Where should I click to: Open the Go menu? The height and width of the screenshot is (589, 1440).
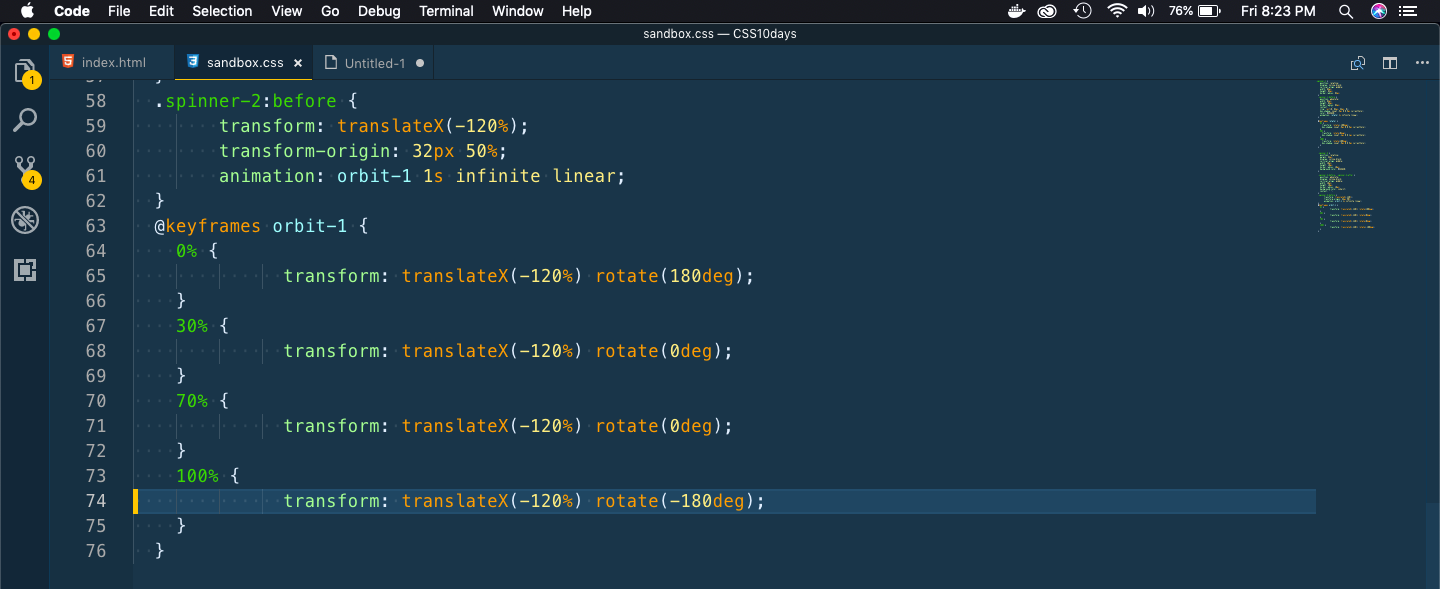pos(331,11)
